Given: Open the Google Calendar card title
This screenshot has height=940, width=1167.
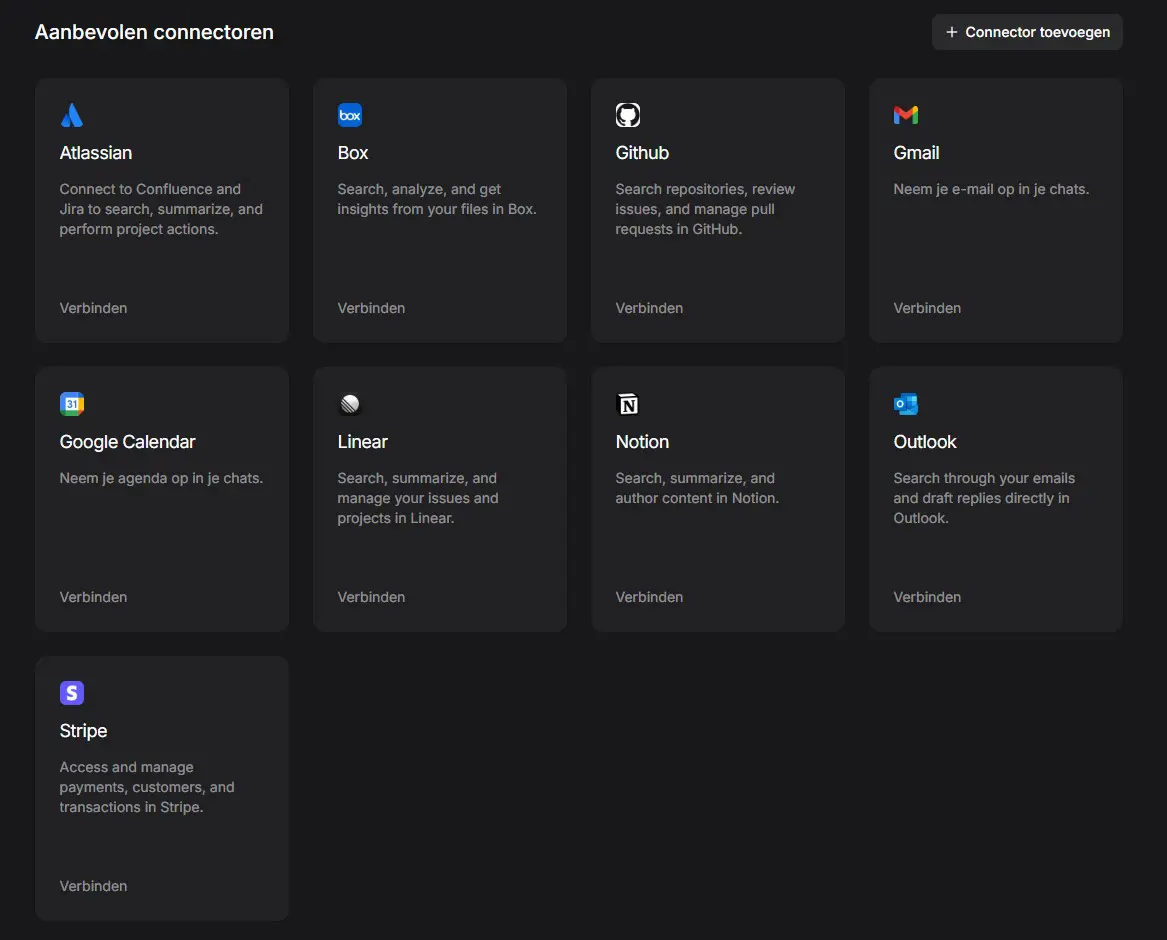Looking at the screenshot, I should click(x=127, y=441).
